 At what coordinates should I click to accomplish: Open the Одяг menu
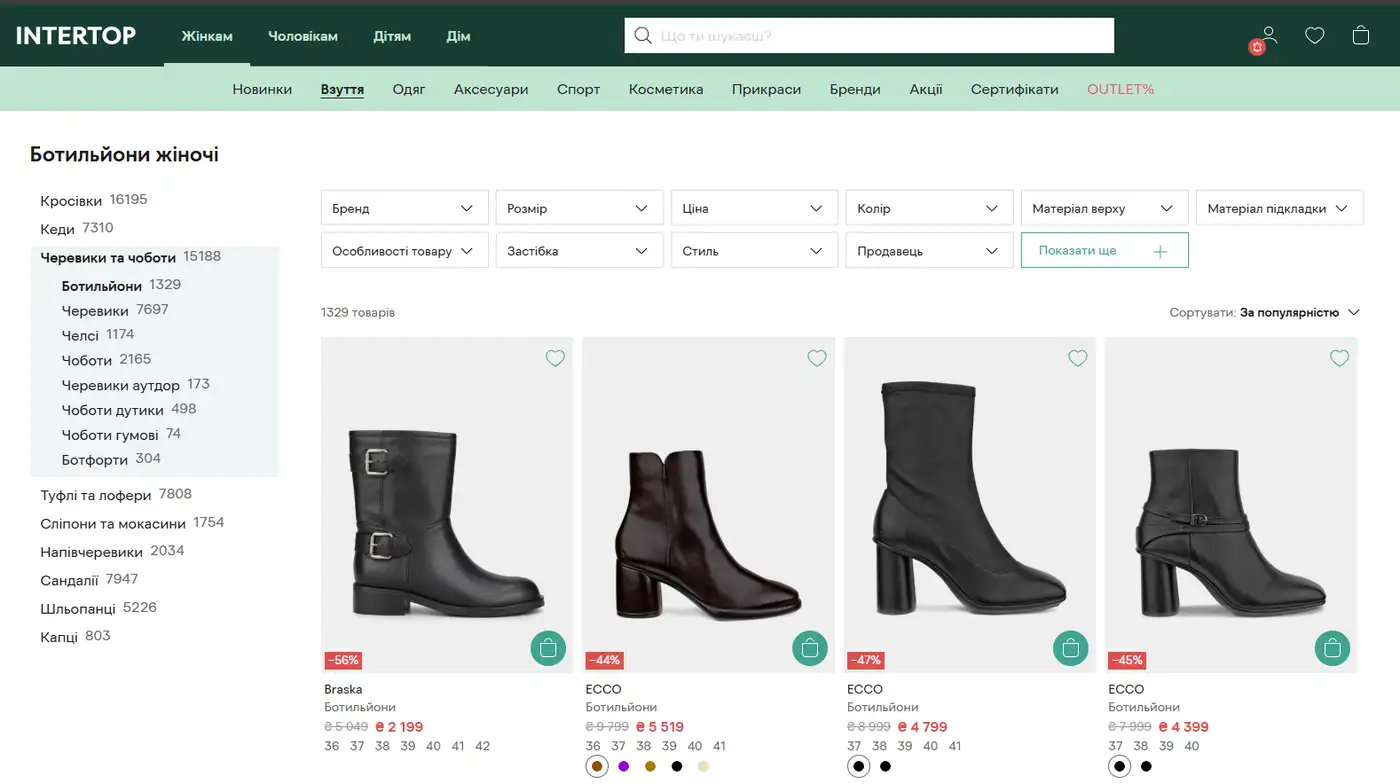(x=409, y=89)
